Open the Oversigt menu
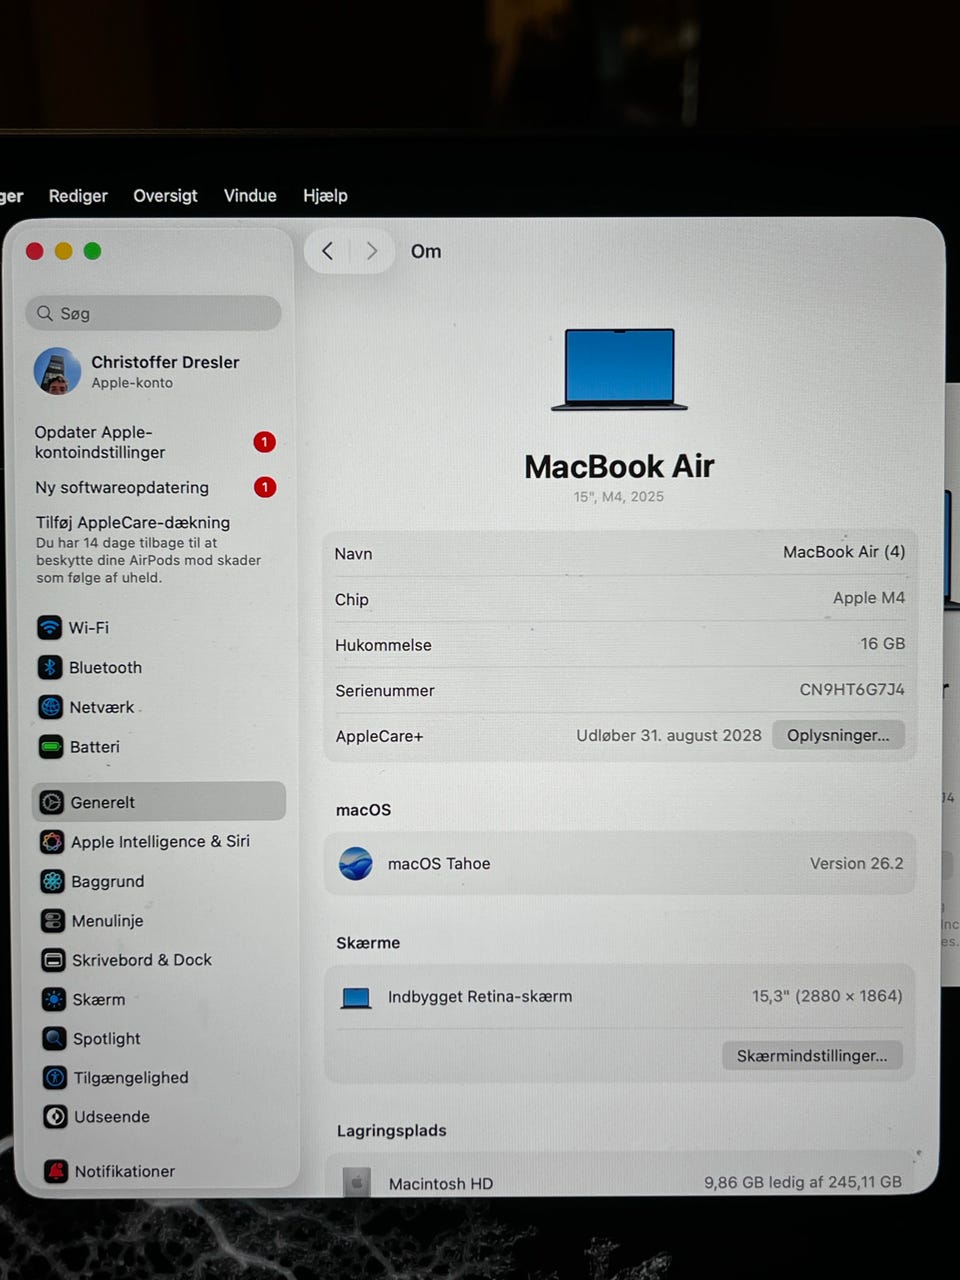The width and height of the screenshot is (960, 1280). (x=165, y=196)
